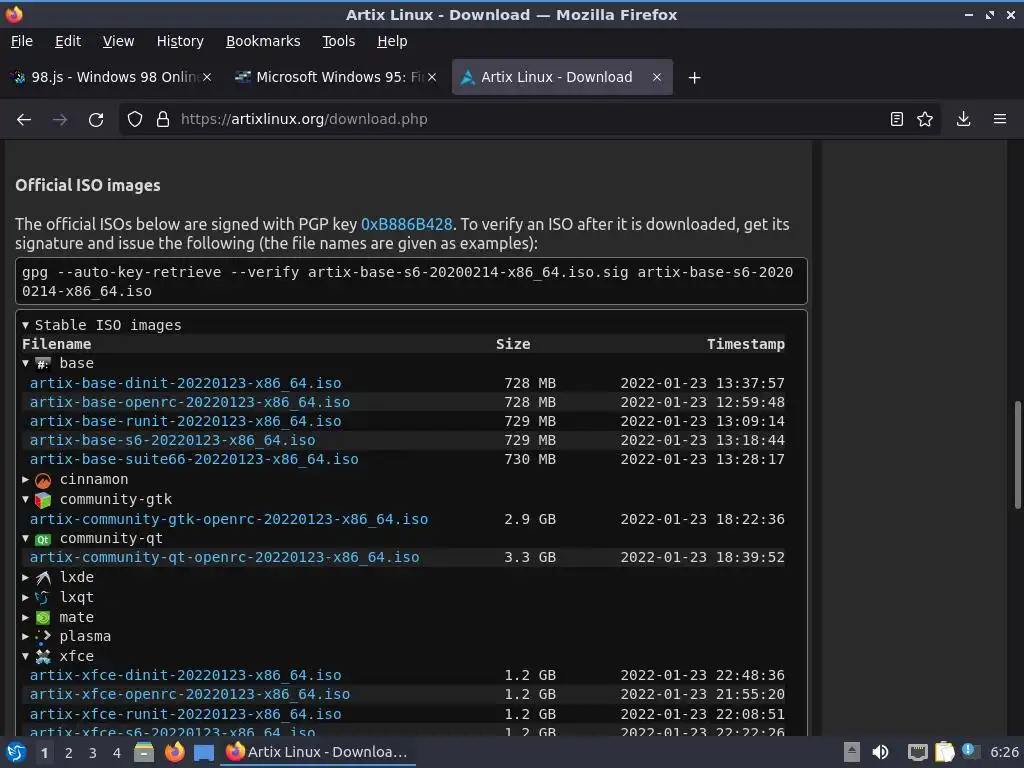Download artix-community-gtk-openrc ISO
1024x768 pixels.
(229, 519)
